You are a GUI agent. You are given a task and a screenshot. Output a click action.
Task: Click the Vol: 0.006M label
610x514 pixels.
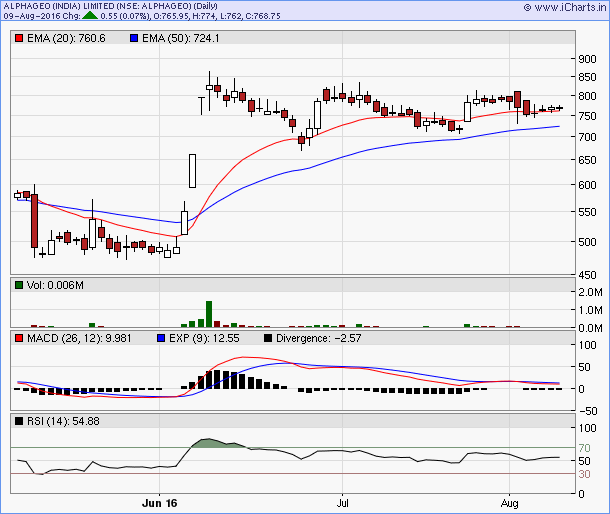pos(55,285)
